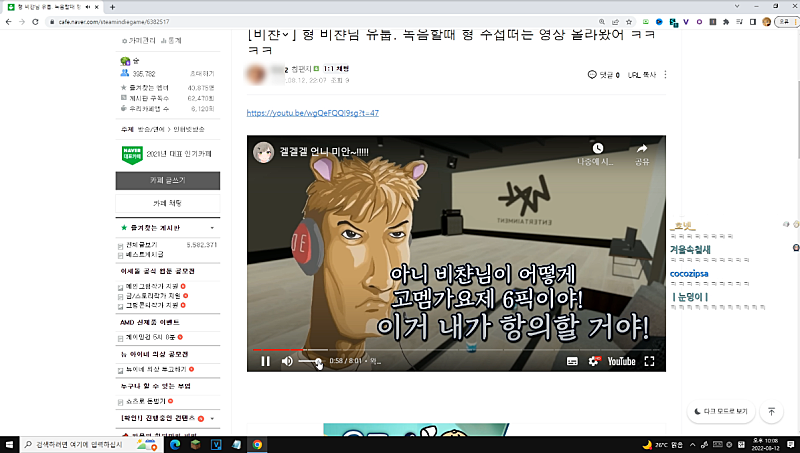The width and height of the screenshot is (800, 453).
Task: Open tab search chevron
Action: [x=737, y=6]
